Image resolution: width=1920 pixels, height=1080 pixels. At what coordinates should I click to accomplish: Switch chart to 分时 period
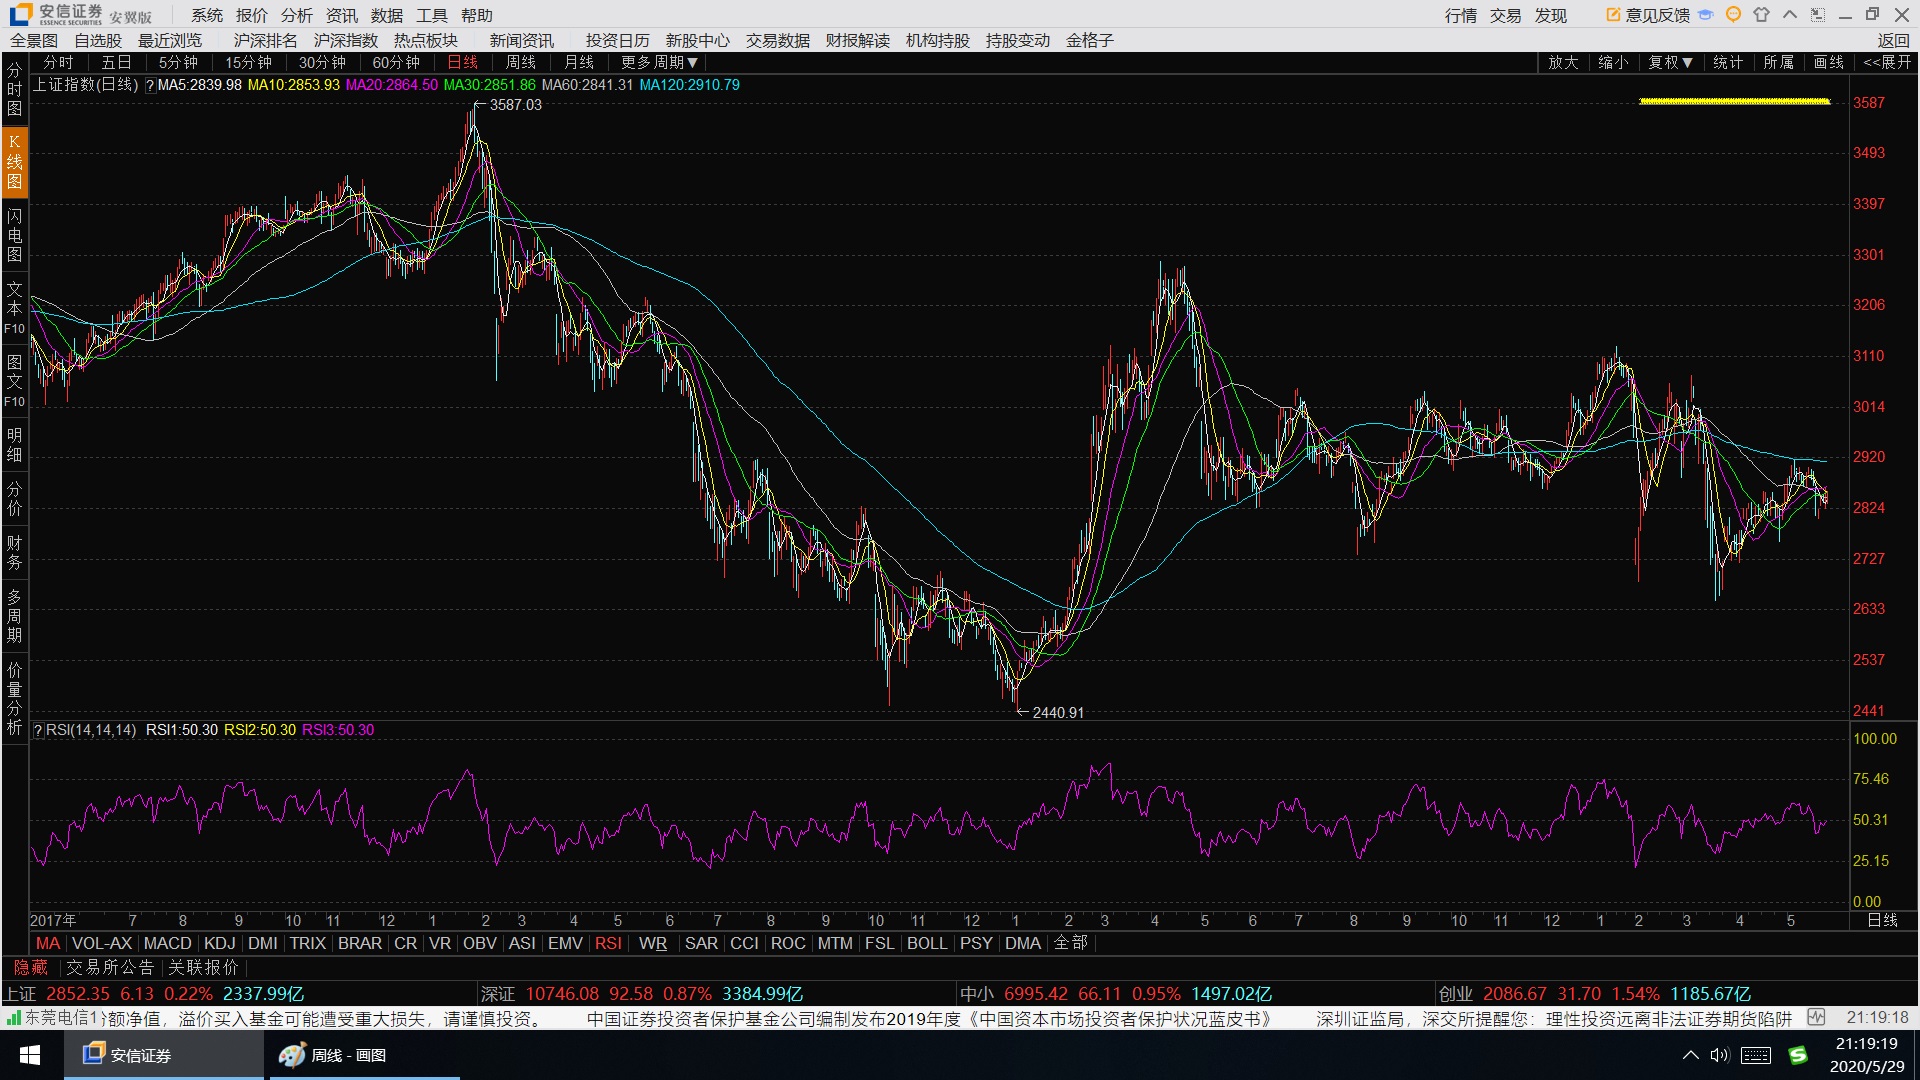[58, 62]
